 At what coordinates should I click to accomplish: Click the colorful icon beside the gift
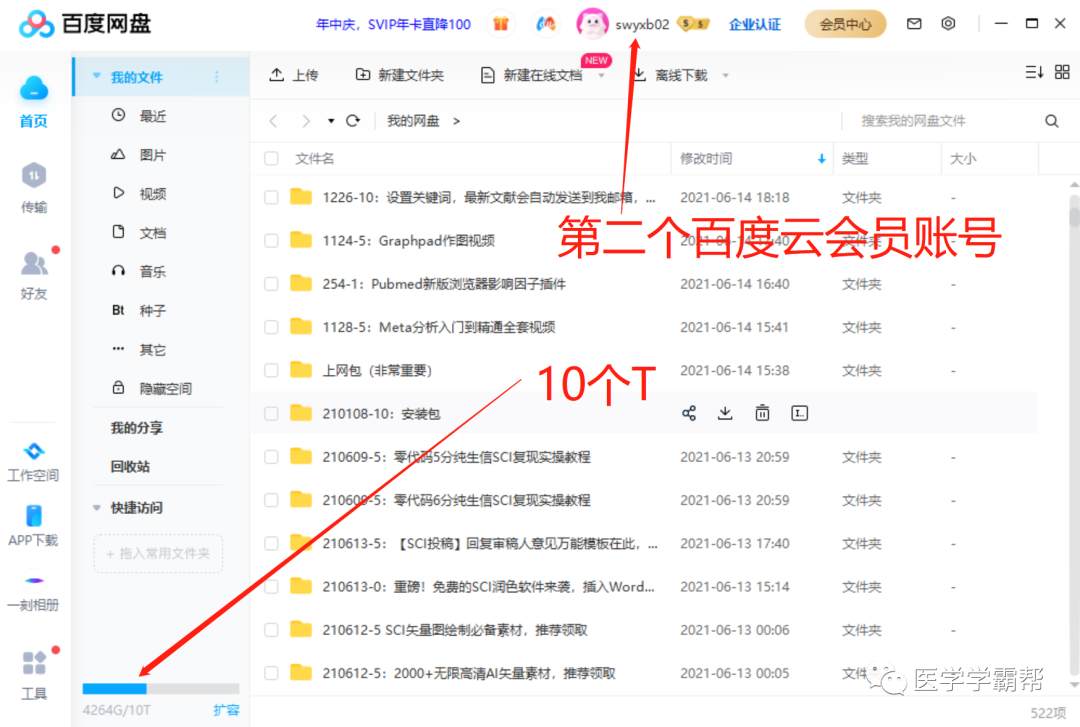[546, 24]
